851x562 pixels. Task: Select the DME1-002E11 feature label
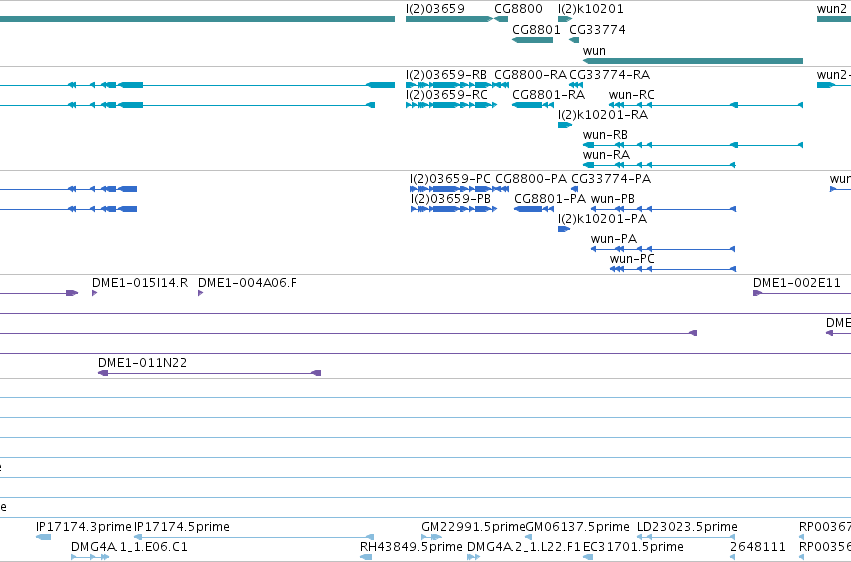(797, 283)
